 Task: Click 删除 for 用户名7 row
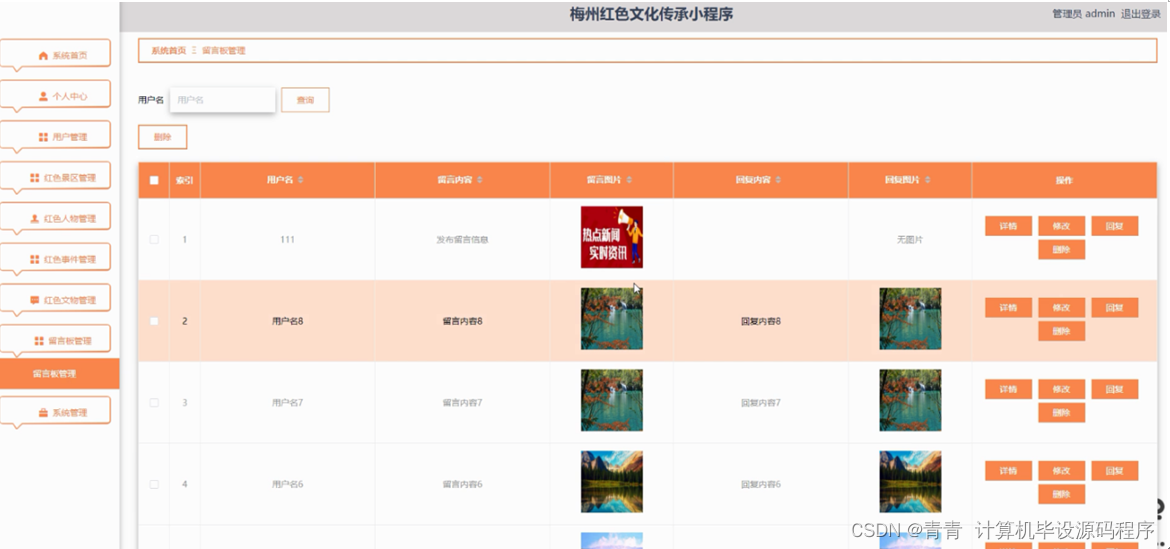[1061, 412]
